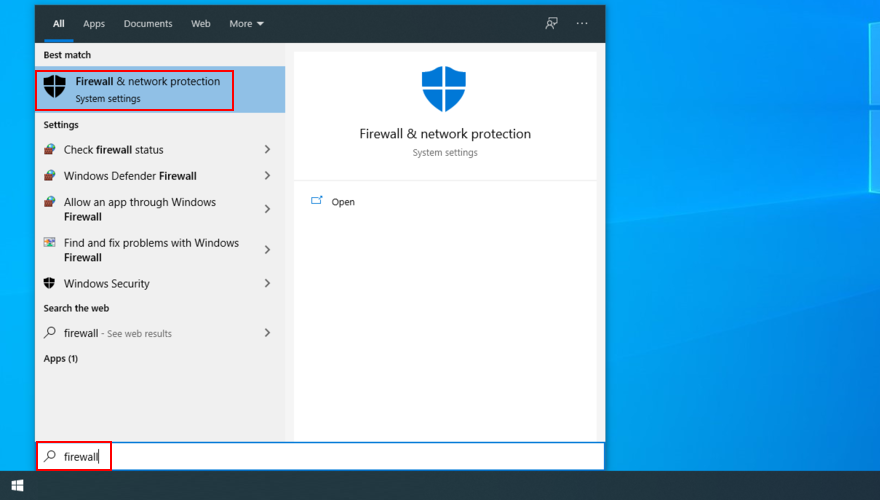Expand arrow next to firewall web results

267,333
